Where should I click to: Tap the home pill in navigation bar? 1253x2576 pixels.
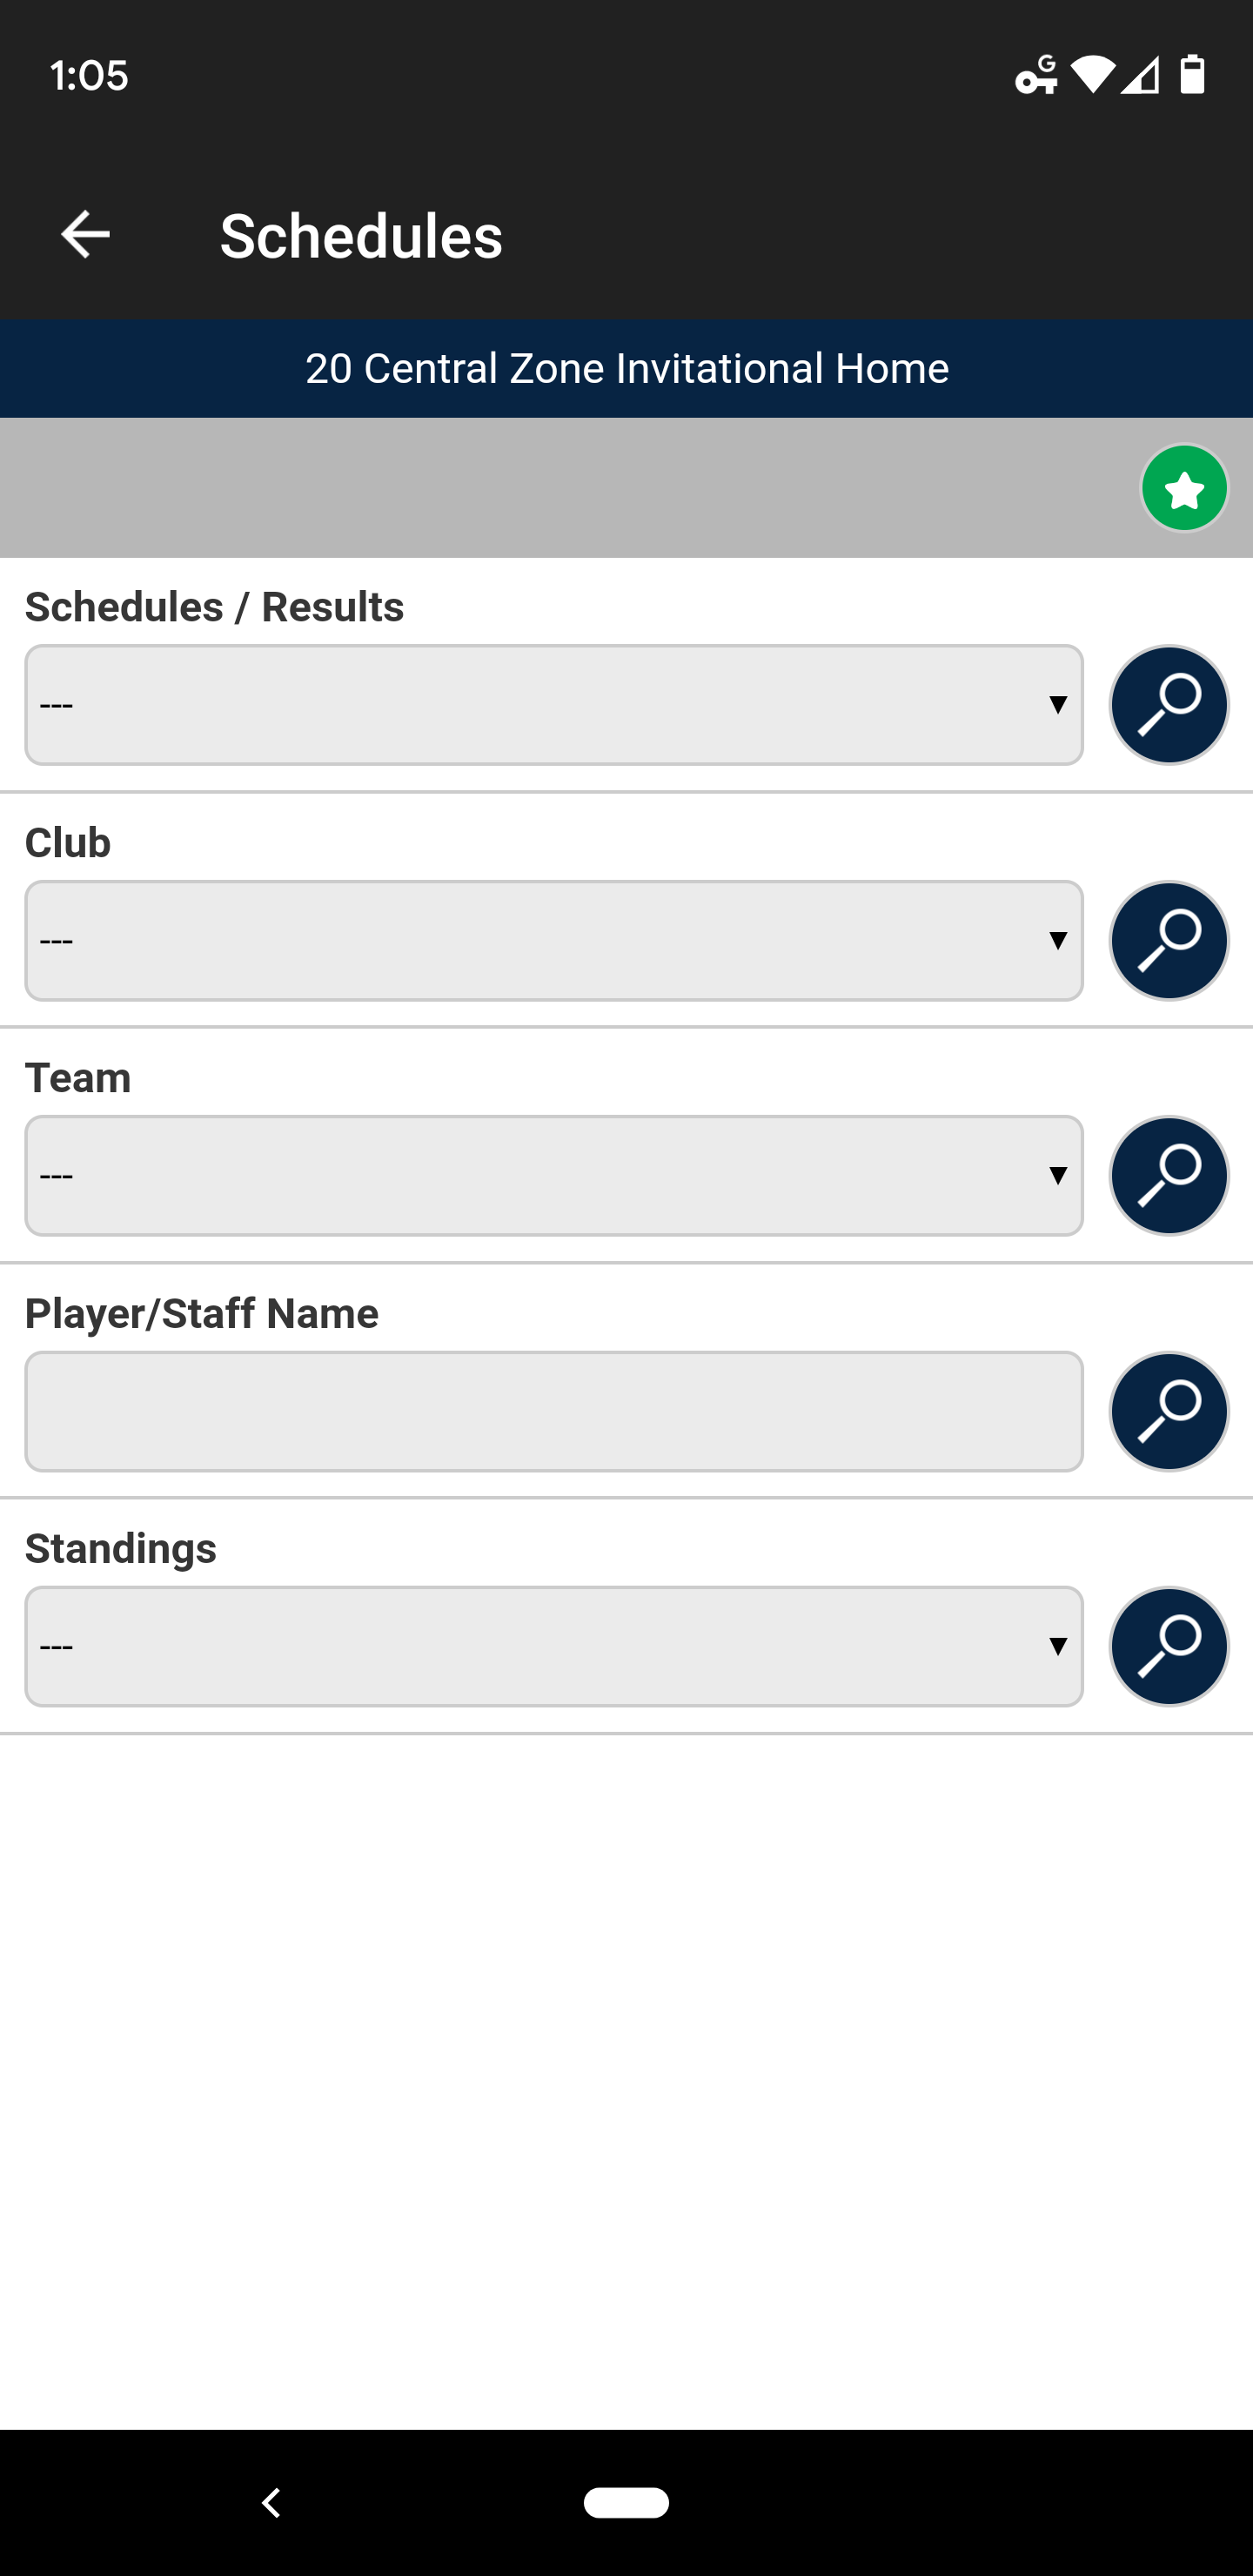(x=626, y=2502)
